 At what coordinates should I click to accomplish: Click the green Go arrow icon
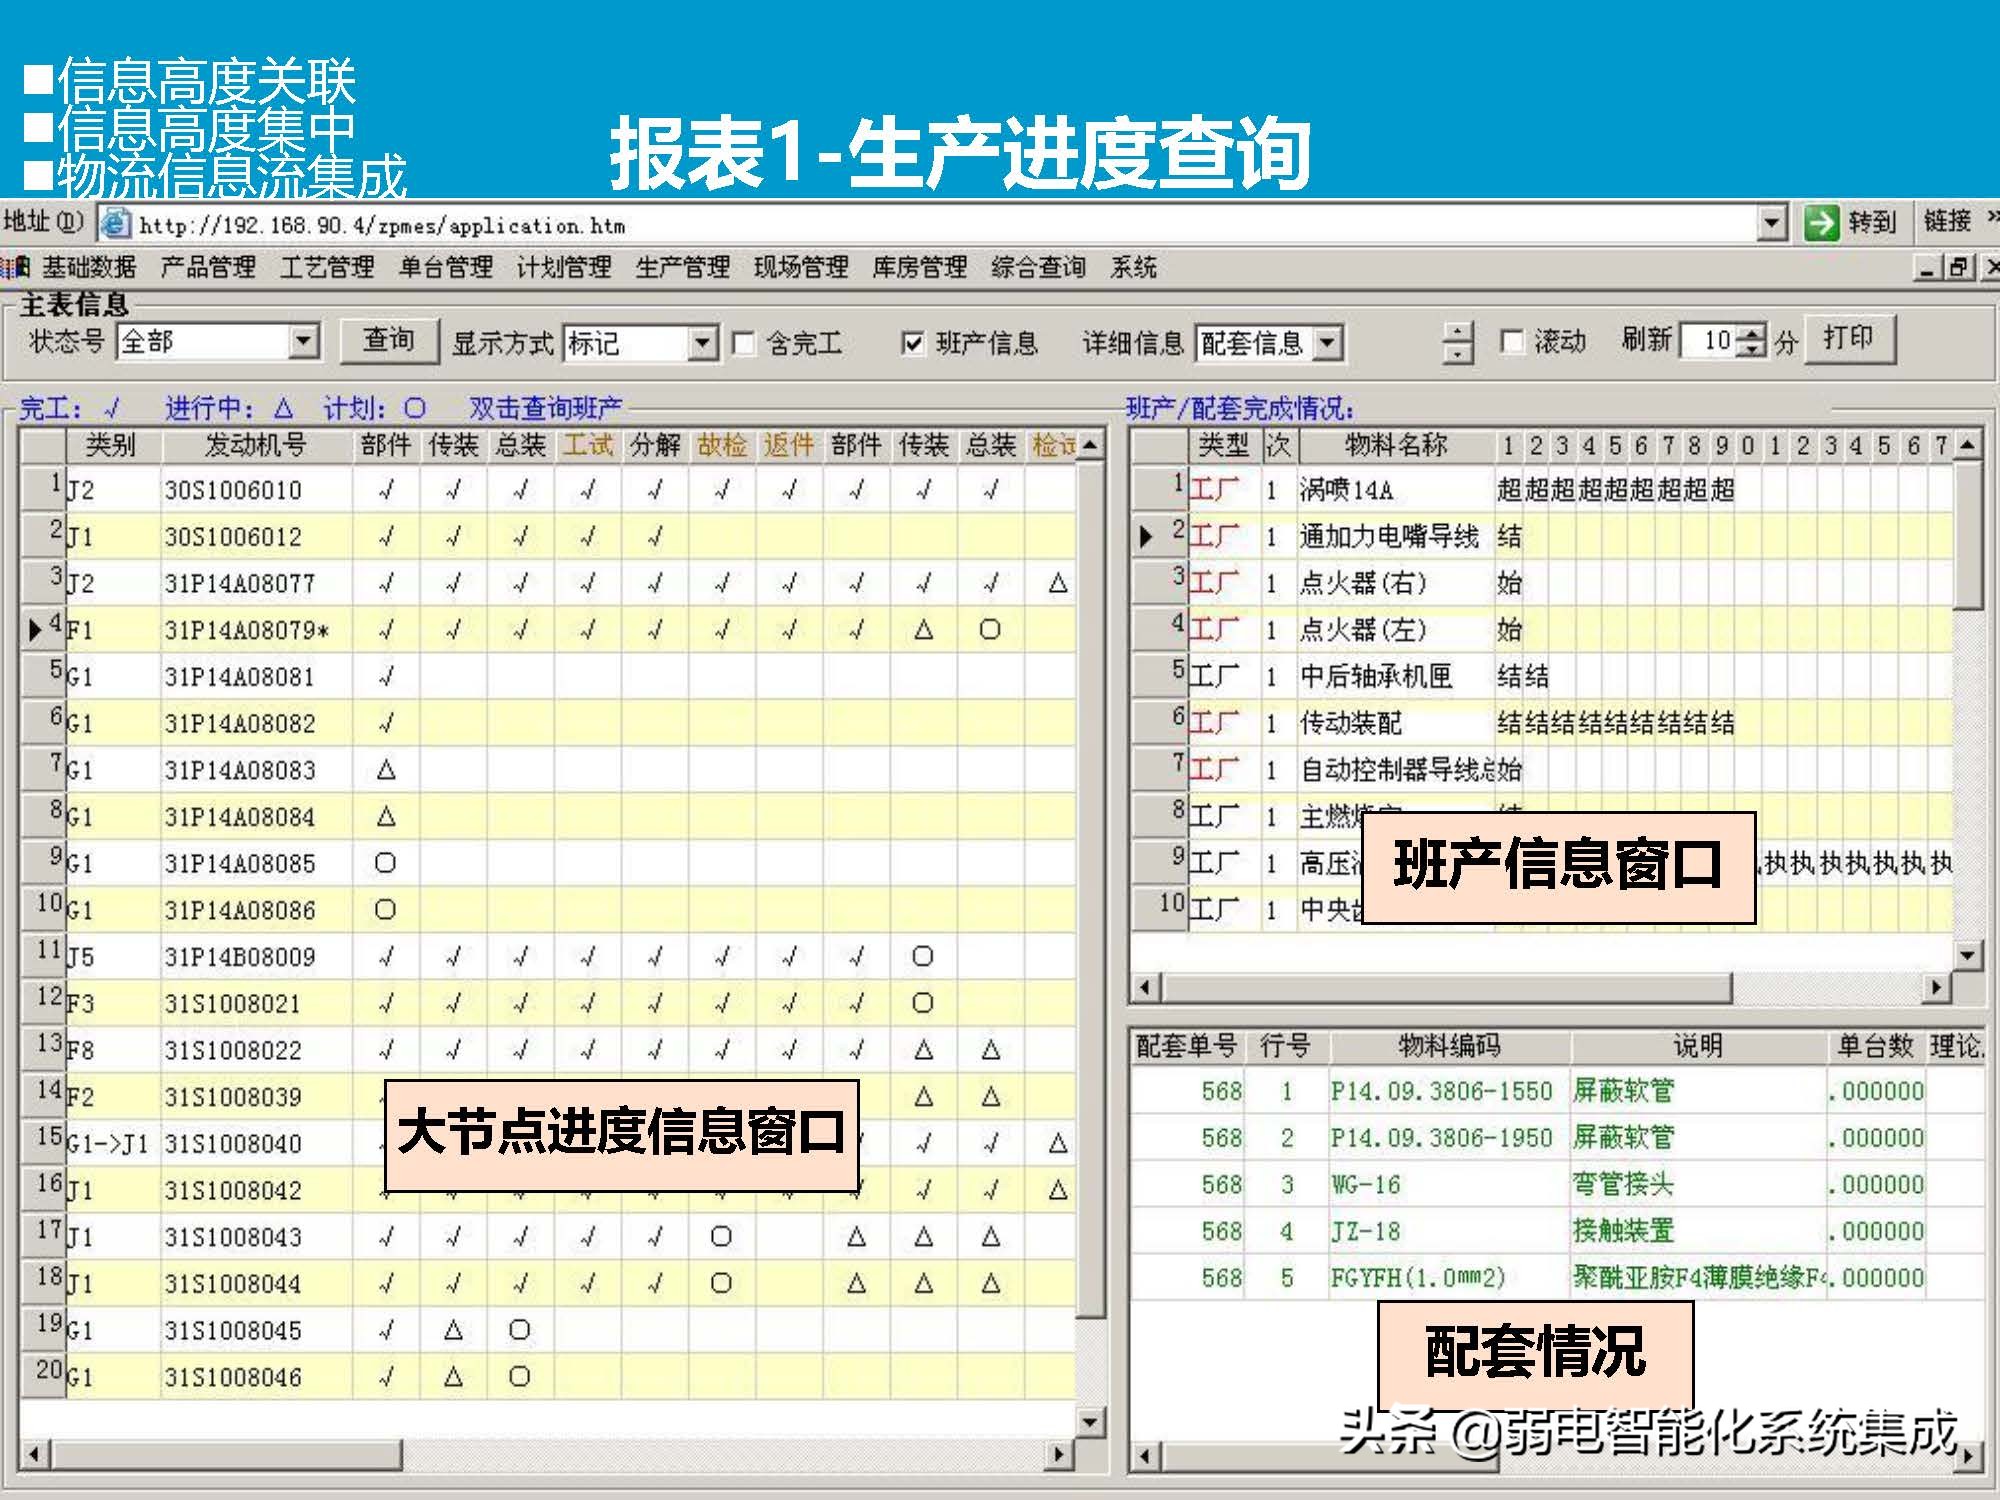tap(1821, 222)
